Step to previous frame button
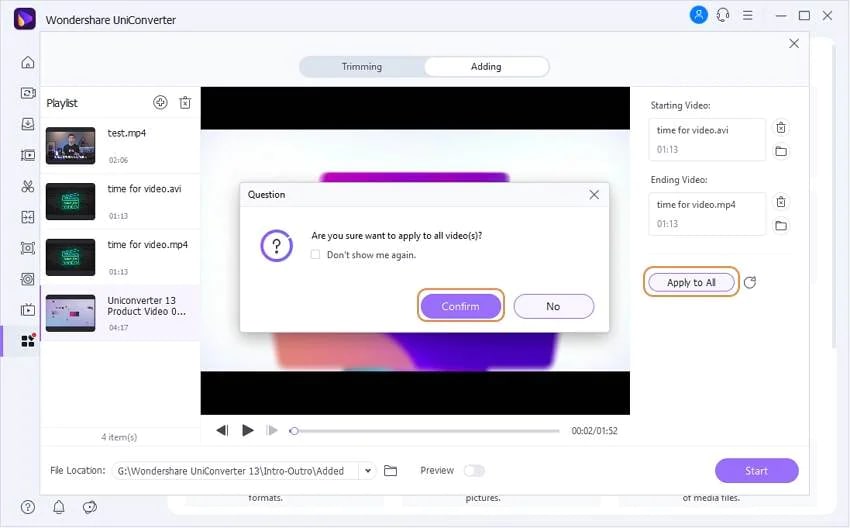Image resolution: width=850 pixels, height=528 pixels. point(222,430)
